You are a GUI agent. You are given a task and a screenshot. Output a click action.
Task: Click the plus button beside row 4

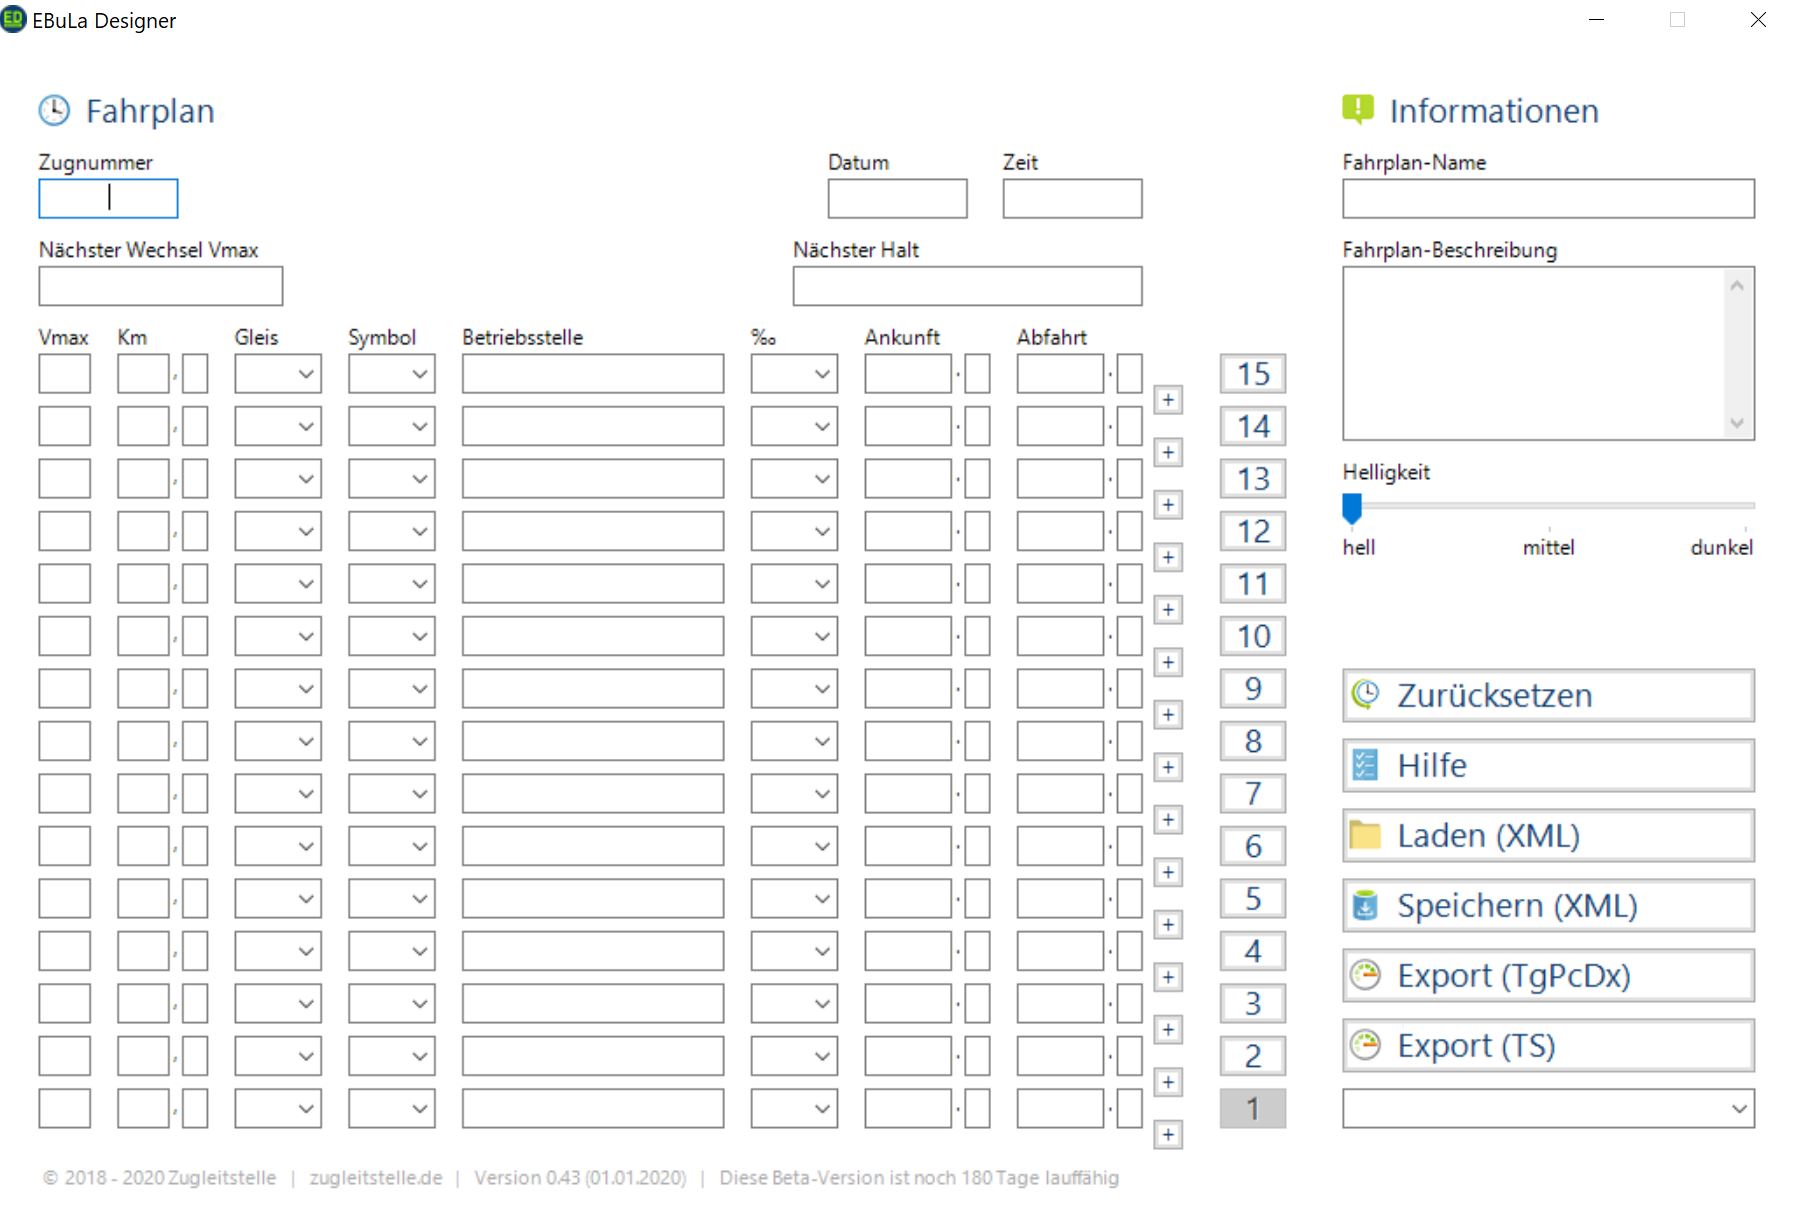1167,977
